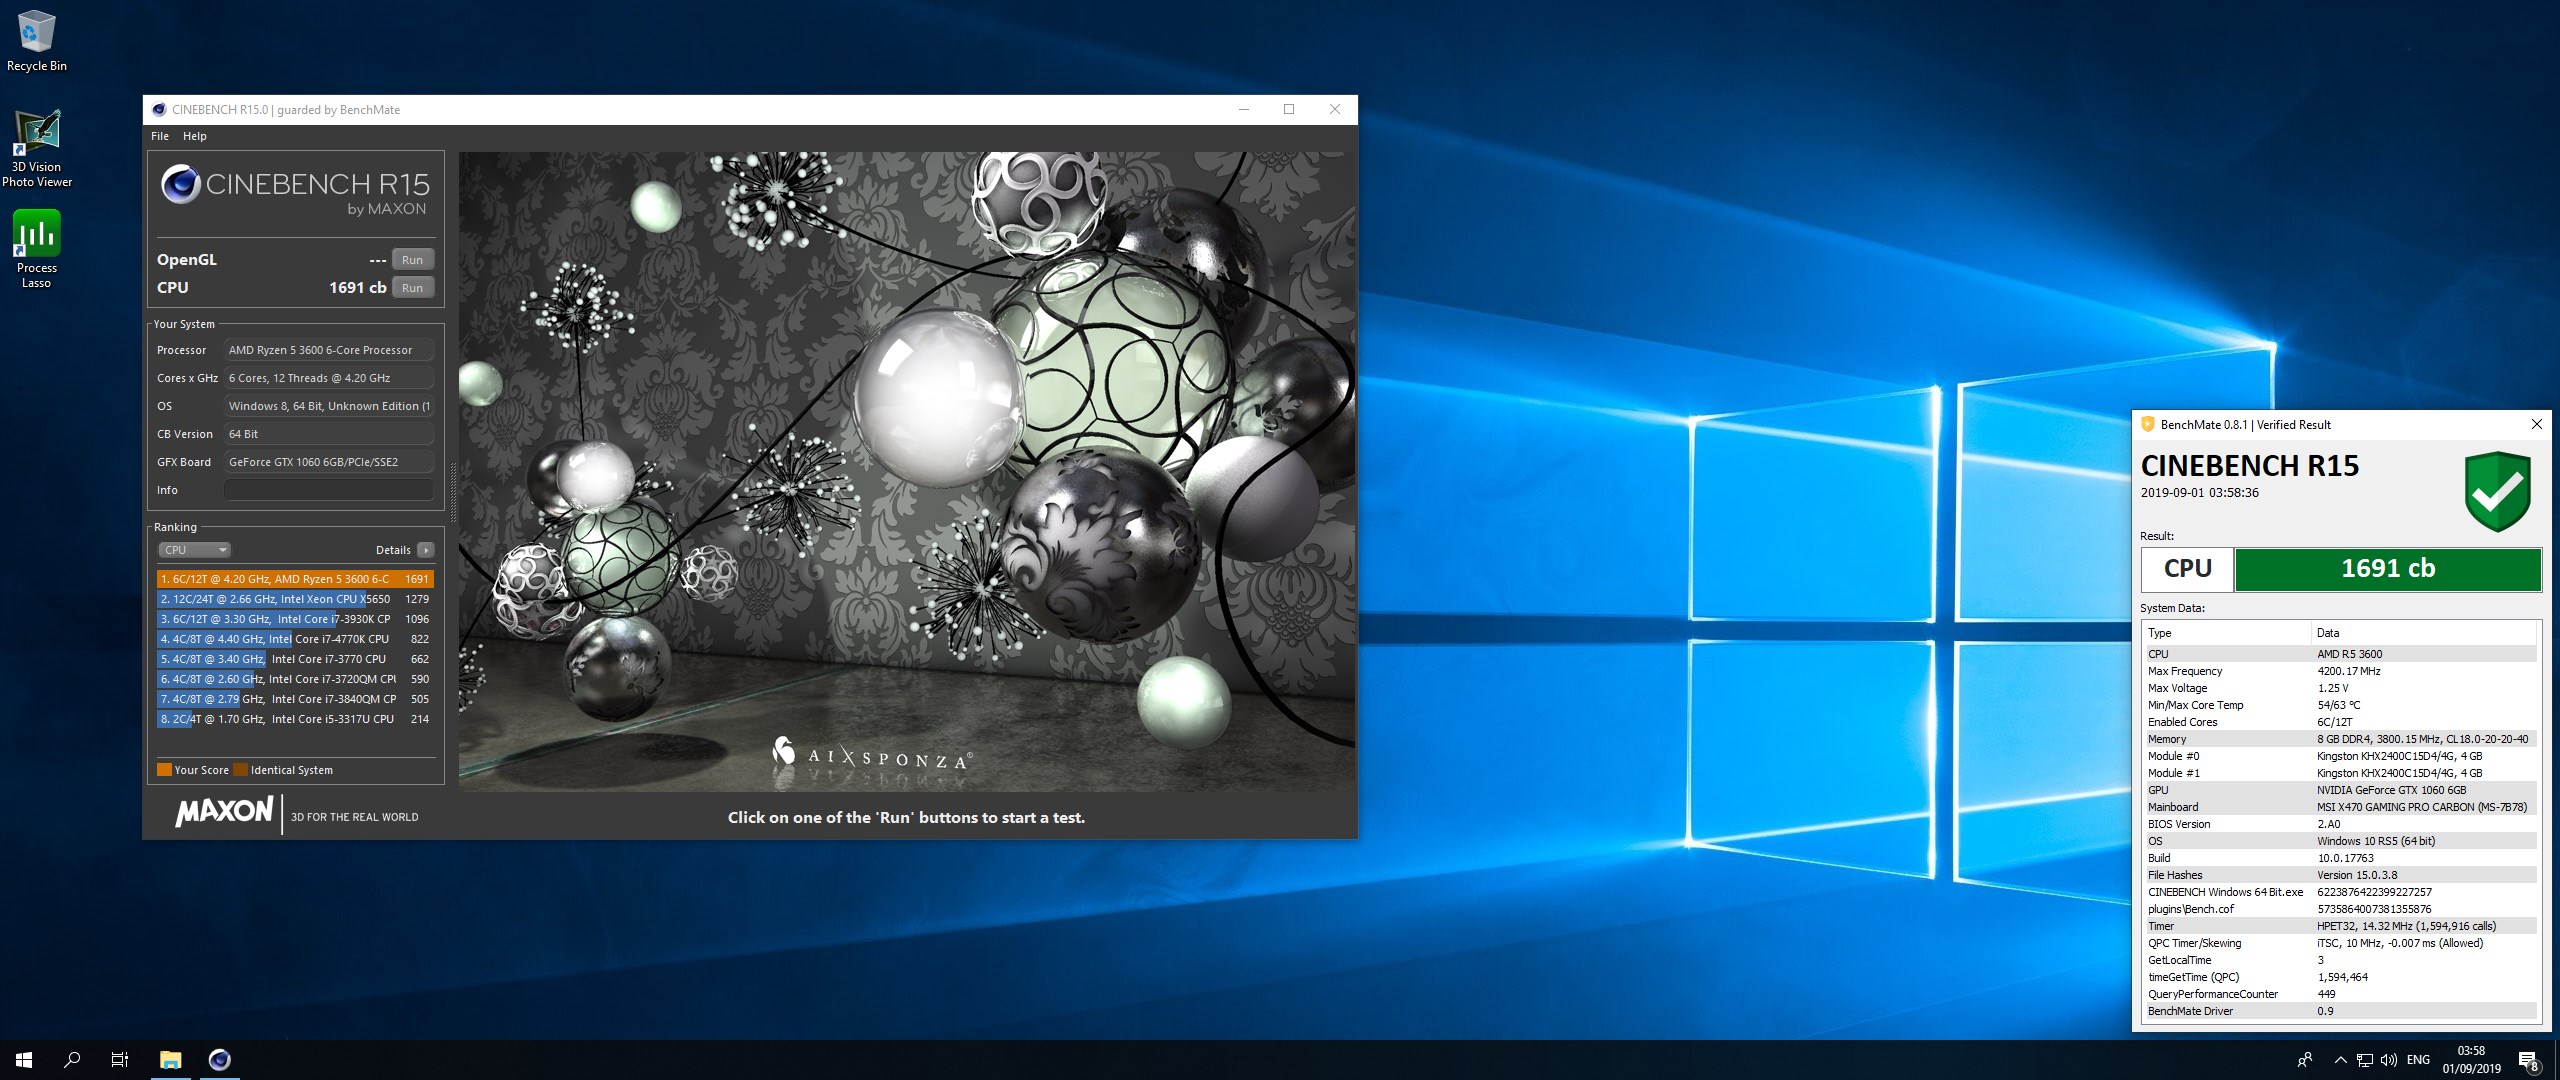Click the AIXSPONZA logo in render

[x=872, y=754]
